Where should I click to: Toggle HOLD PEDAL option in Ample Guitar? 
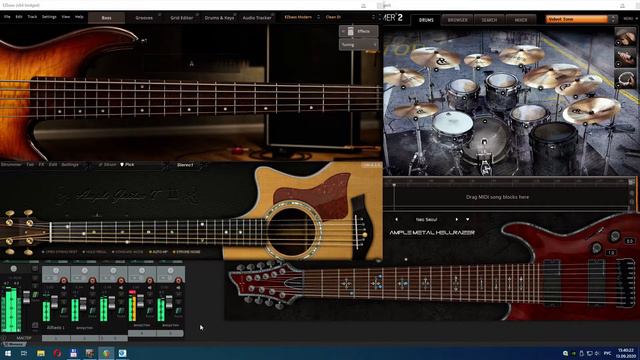click(94, 252)
